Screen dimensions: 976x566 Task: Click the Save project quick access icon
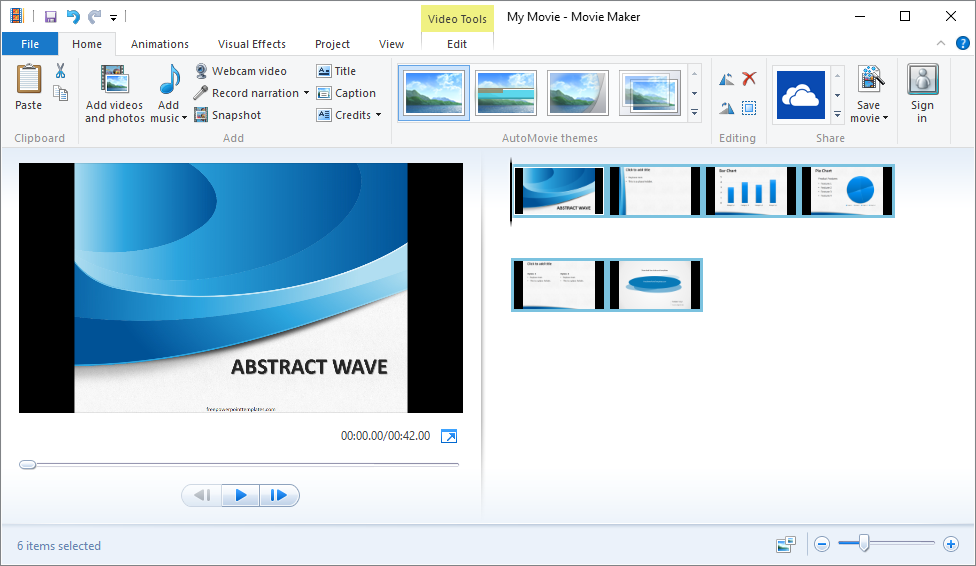(x=50, y=17)
